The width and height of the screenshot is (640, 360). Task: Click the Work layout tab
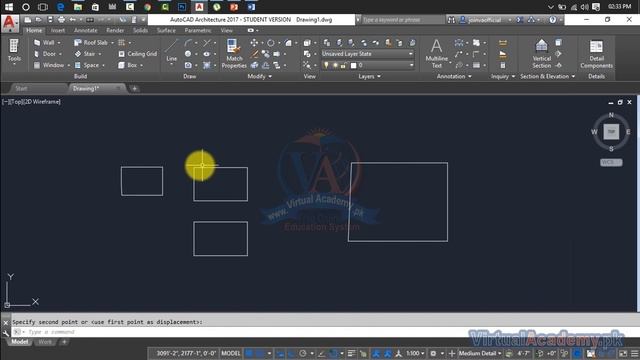[45, 342]
